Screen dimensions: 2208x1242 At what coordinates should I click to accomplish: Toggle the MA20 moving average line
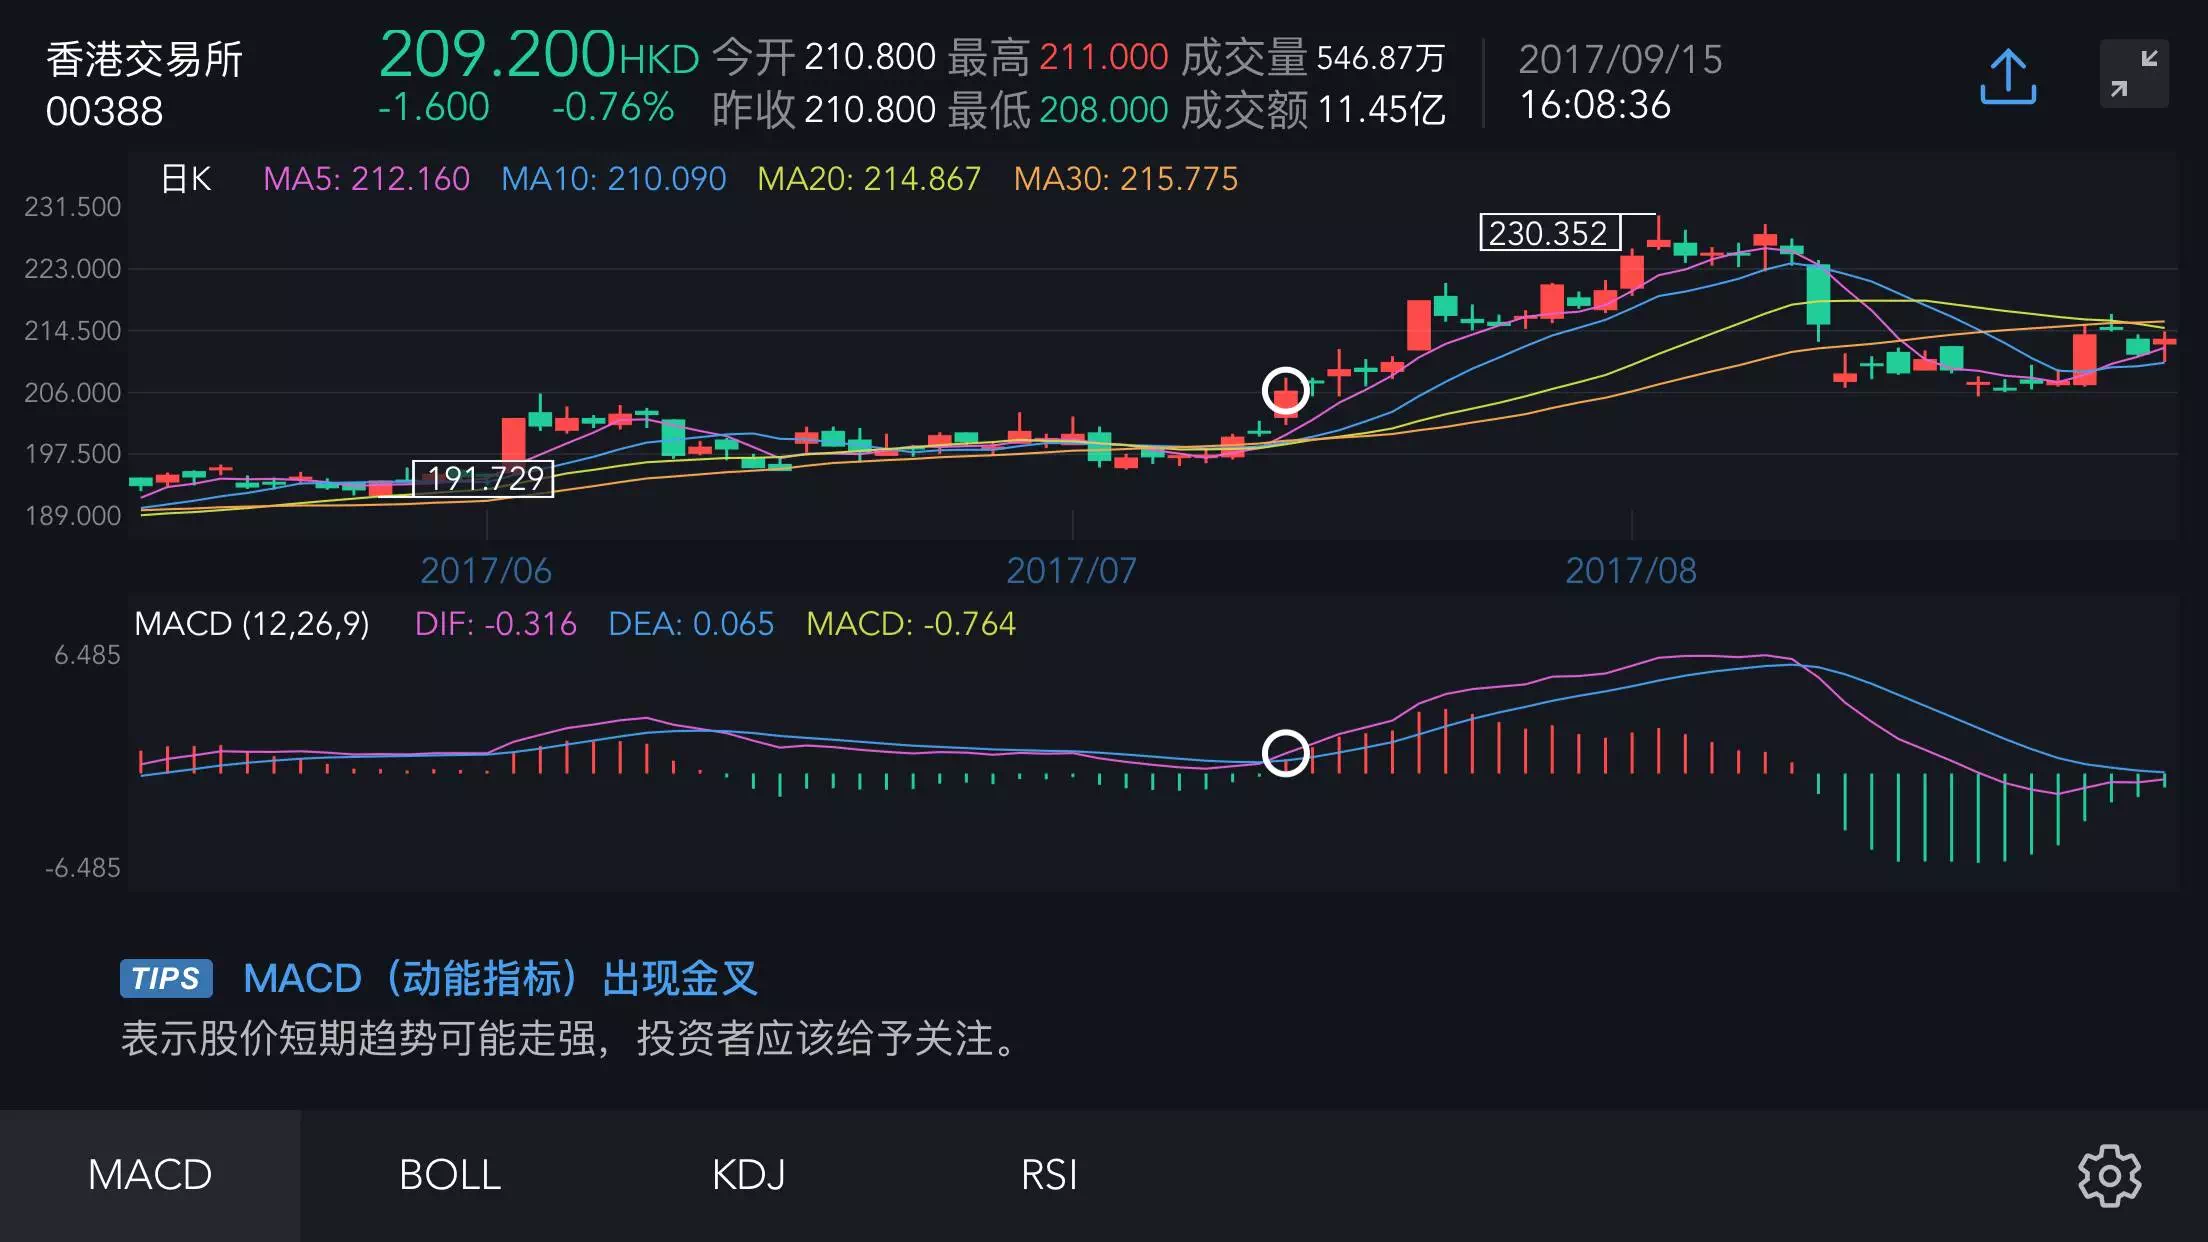[x=869, y=180]
